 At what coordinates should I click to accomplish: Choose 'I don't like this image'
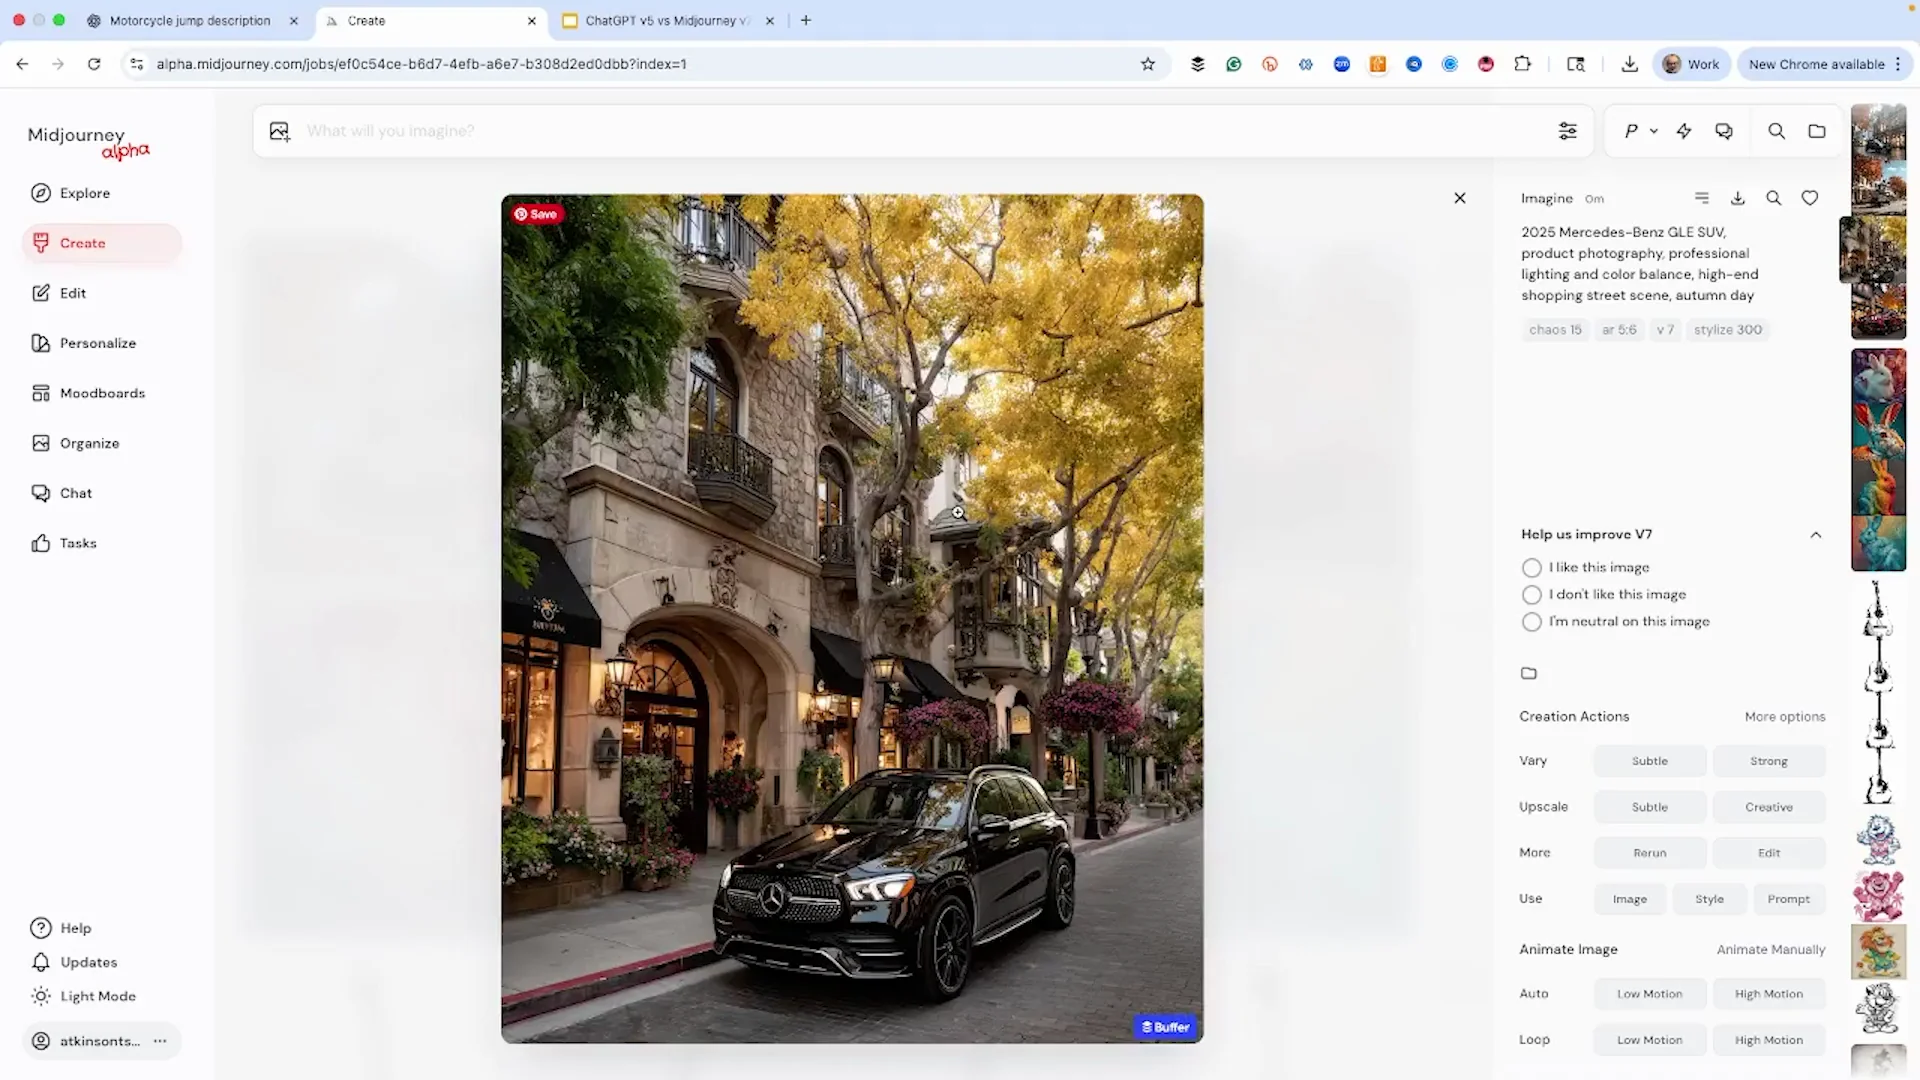tap(1531, 595)
